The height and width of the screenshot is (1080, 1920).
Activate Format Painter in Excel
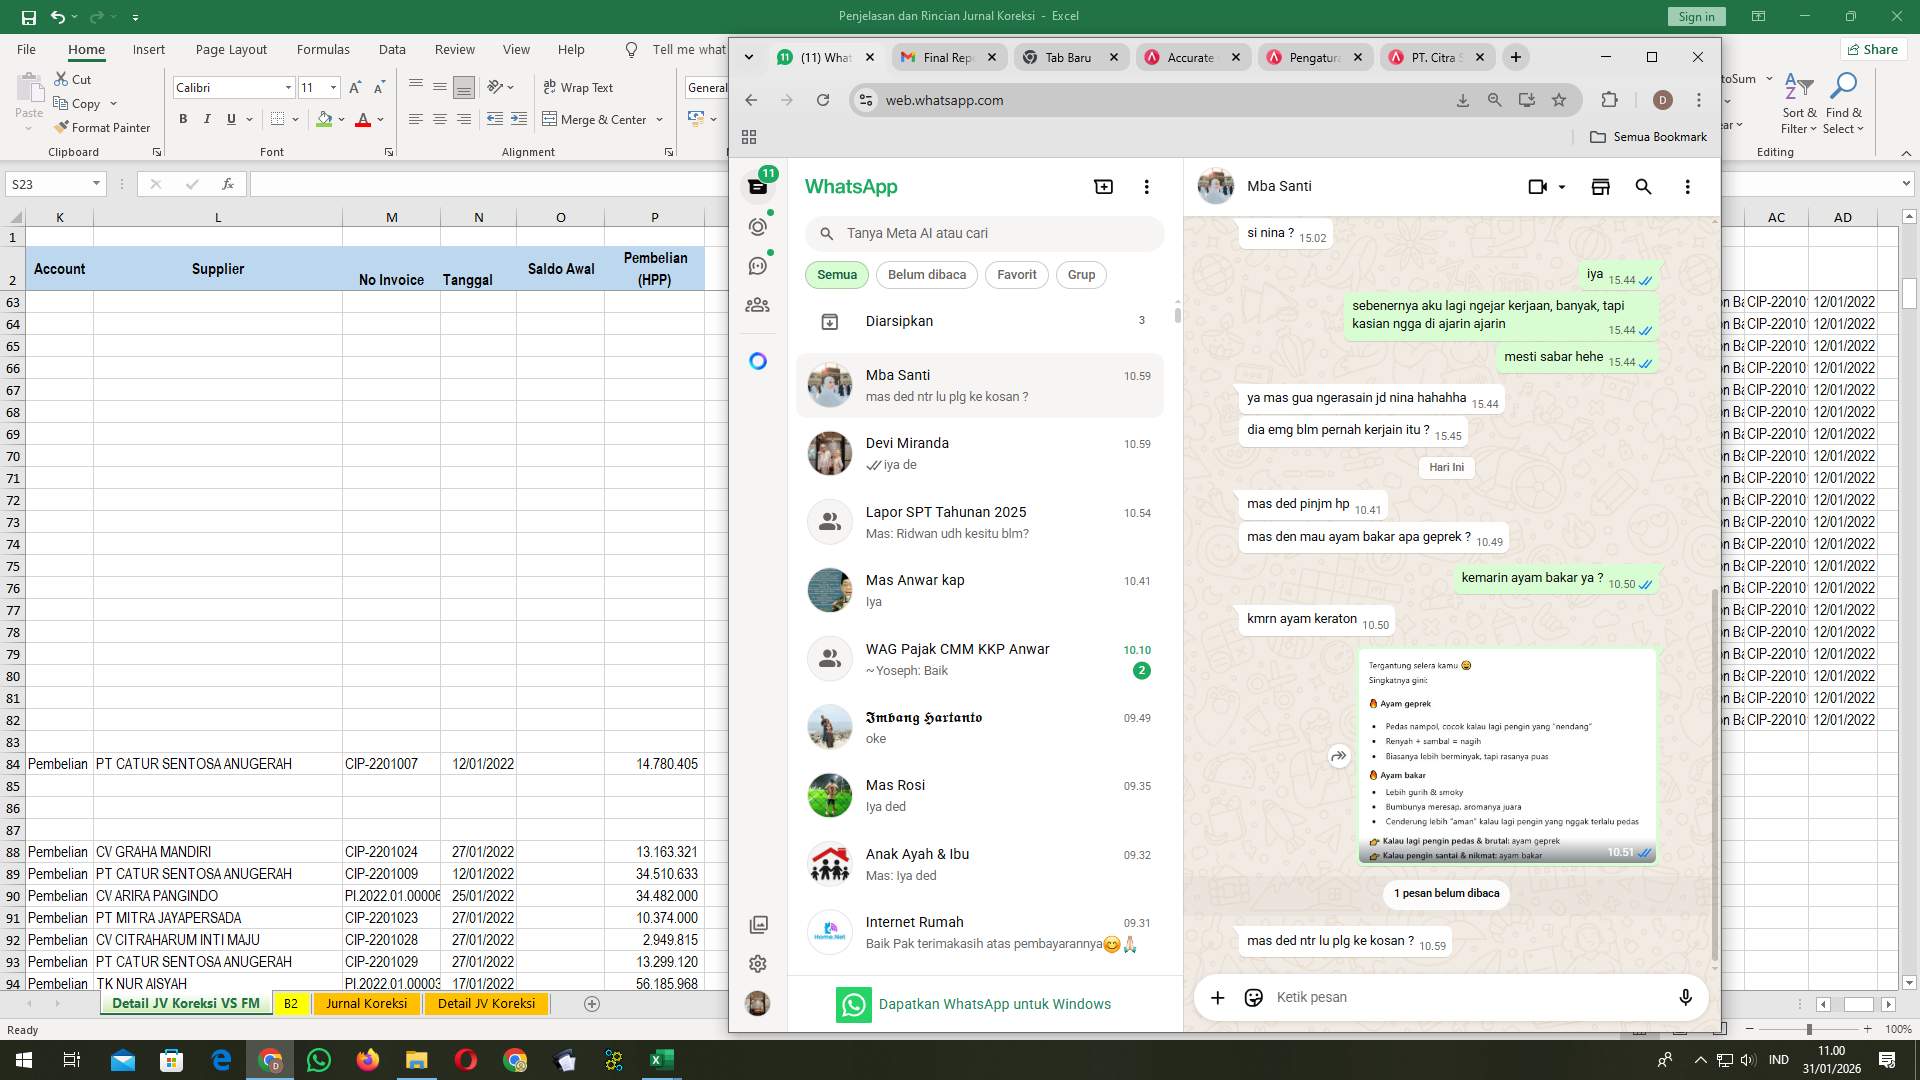103,127
